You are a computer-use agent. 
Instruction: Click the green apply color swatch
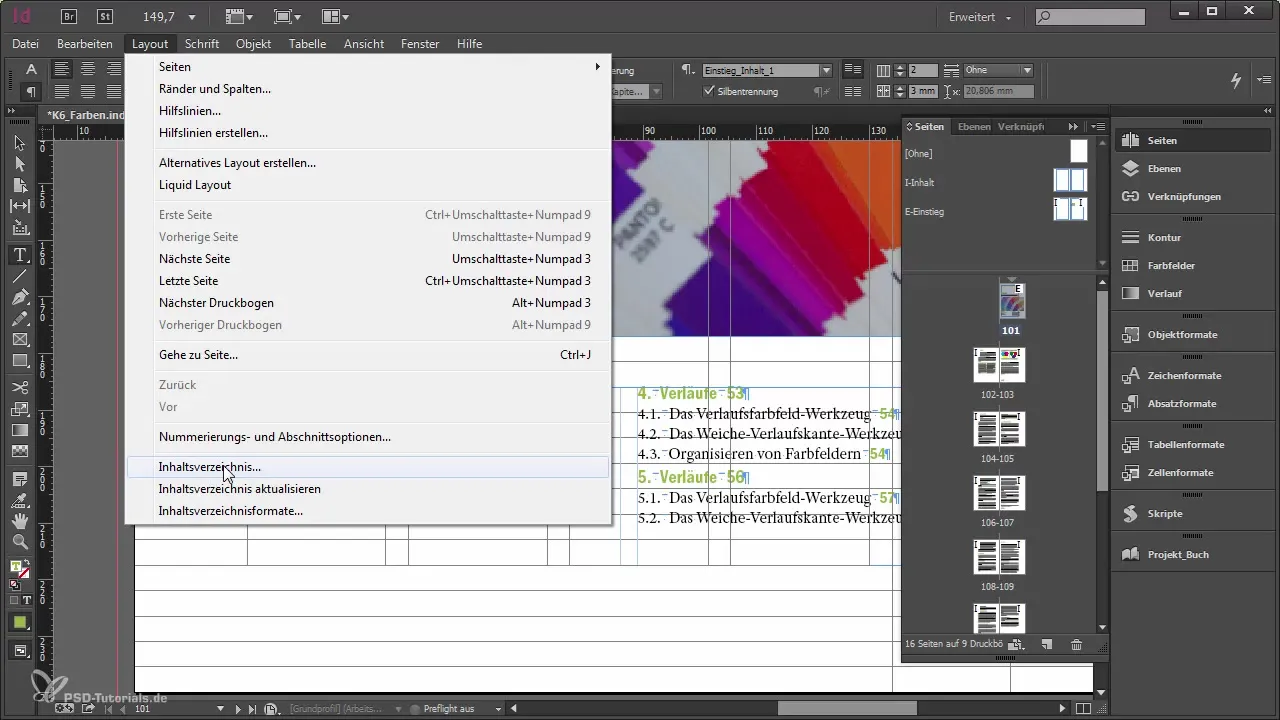point(20,622)
